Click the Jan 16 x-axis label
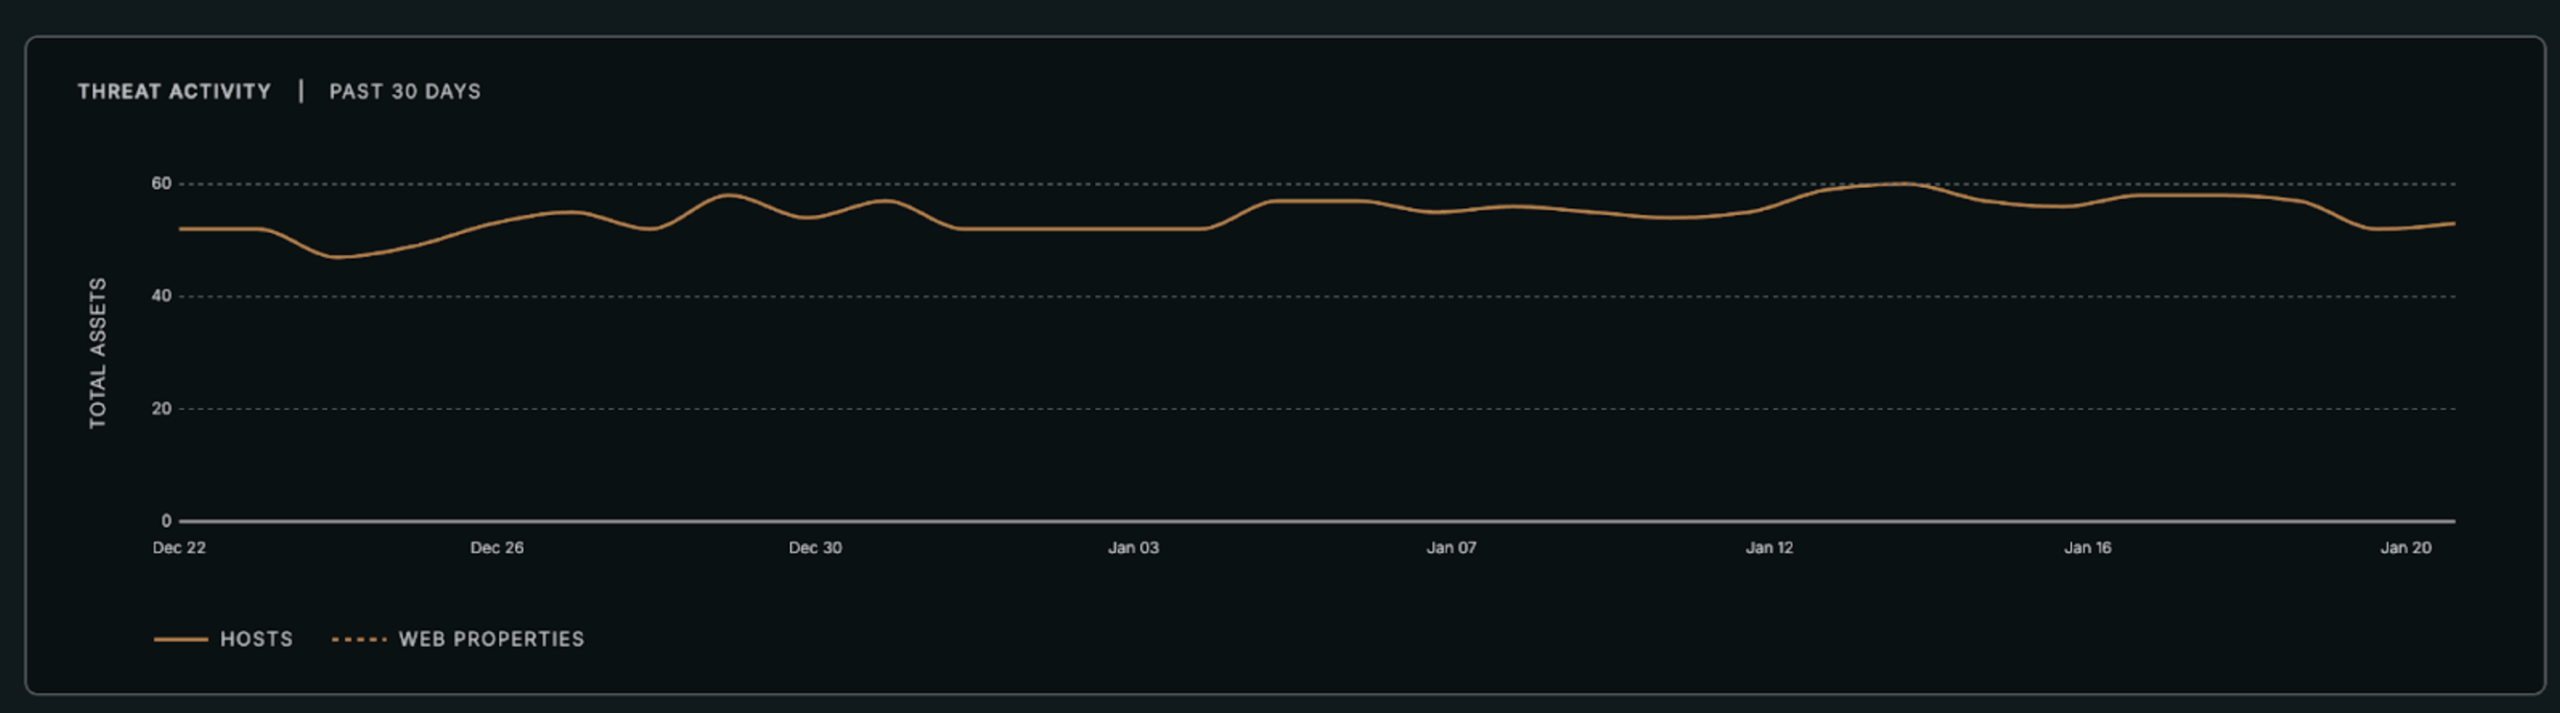The height and width of the screenshot is (713, 2560). pos(2088,548)
